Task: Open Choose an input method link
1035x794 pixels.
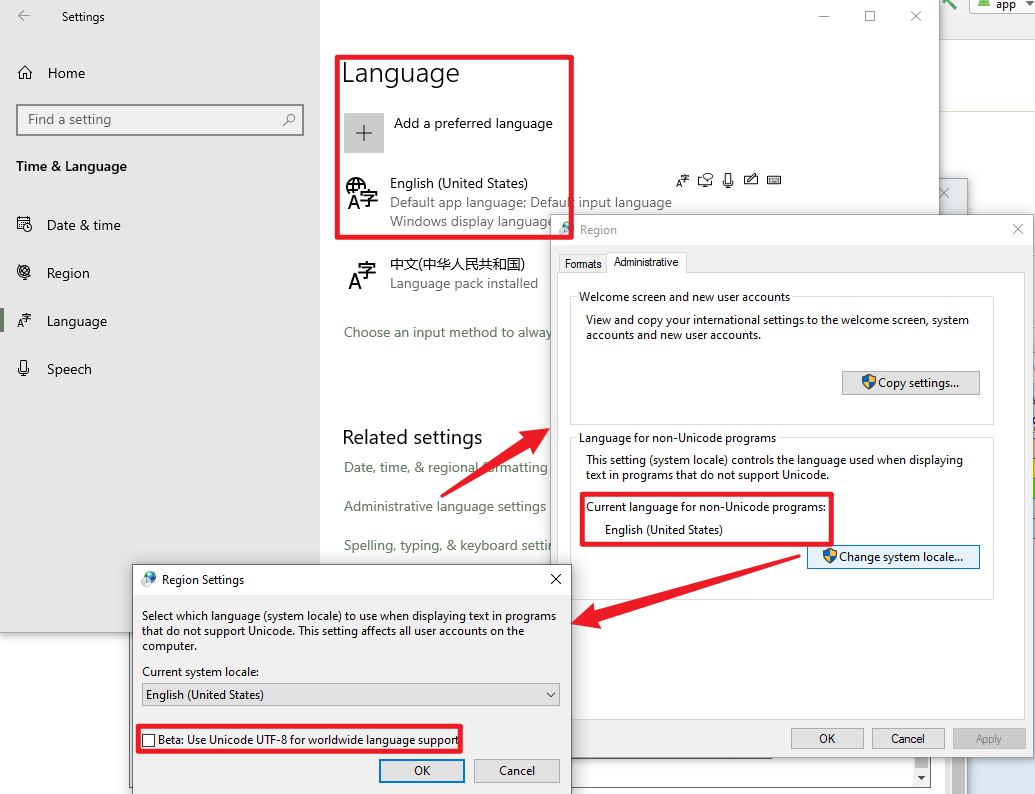Action: [447, 333]
